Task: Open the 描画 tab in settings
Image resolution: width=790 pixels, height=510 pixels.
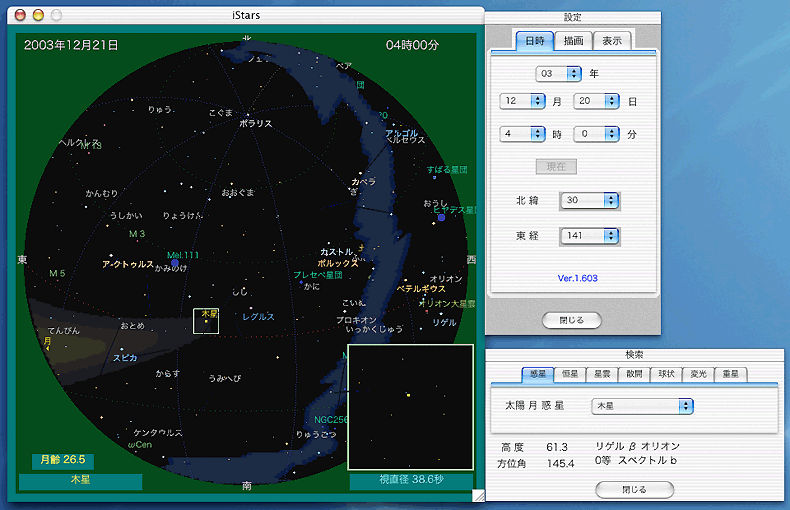Action: pyautogui.click(x=573, y=41)
